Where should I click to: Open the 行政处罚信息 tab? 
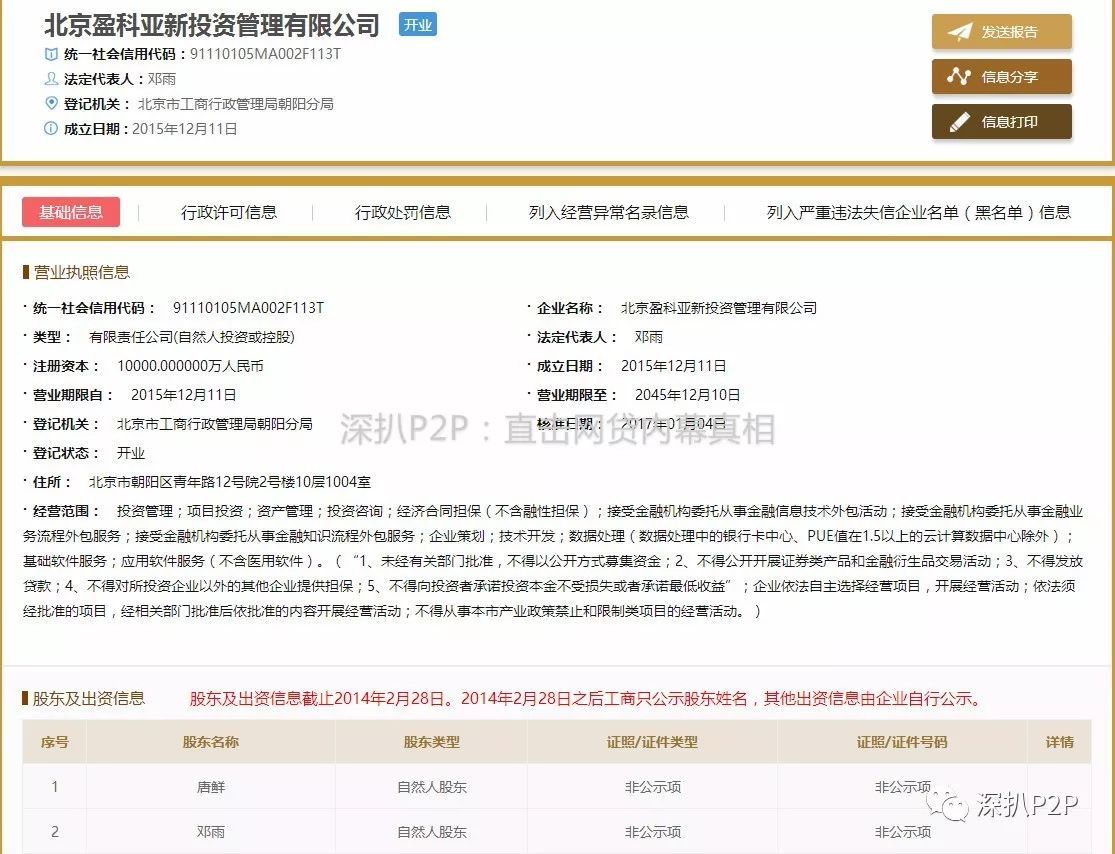403,212
